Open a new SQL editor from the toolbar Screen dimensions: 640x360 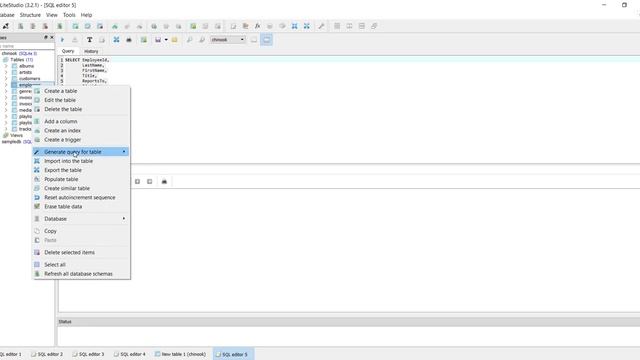[233, 26]
